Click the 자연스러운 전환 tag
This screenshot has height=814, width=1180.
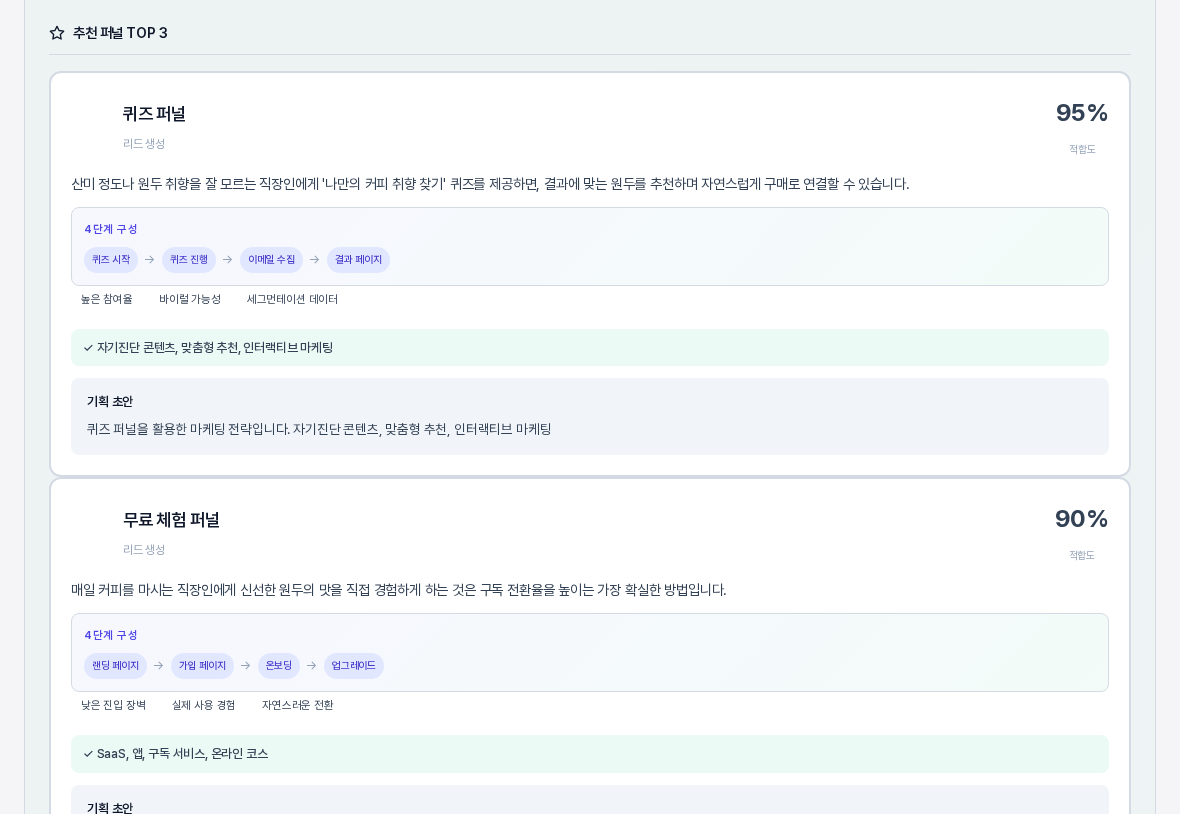[x=298, y=706]
